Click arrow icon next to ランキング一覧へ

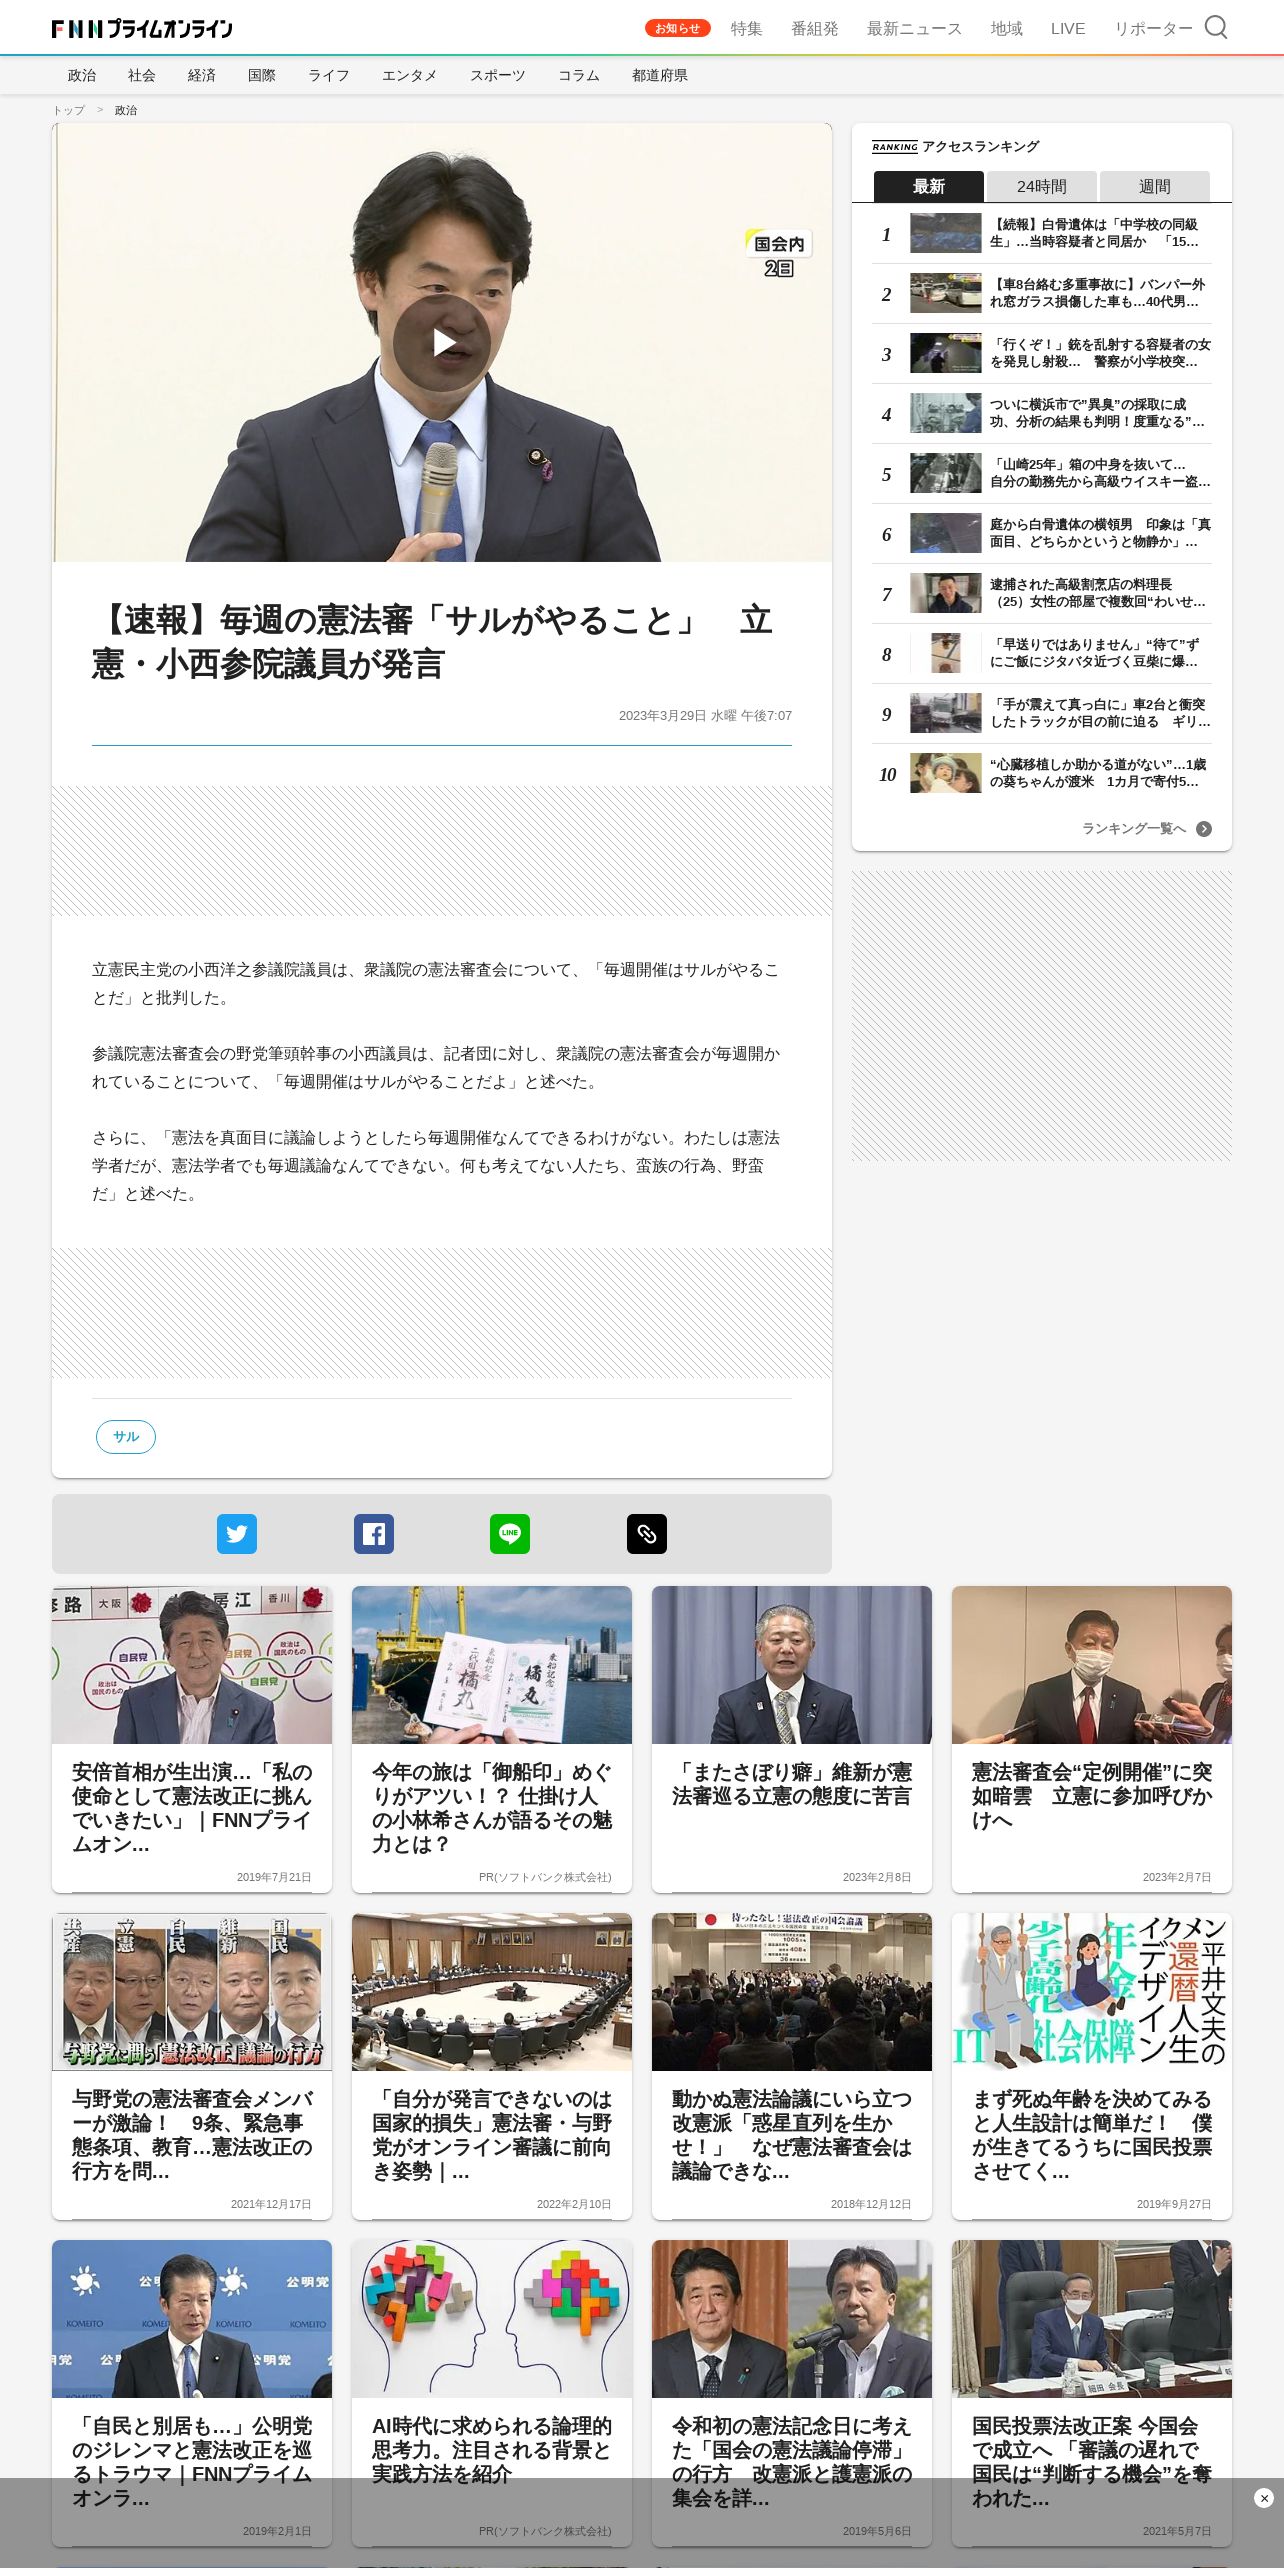(x=1204, y=828)
